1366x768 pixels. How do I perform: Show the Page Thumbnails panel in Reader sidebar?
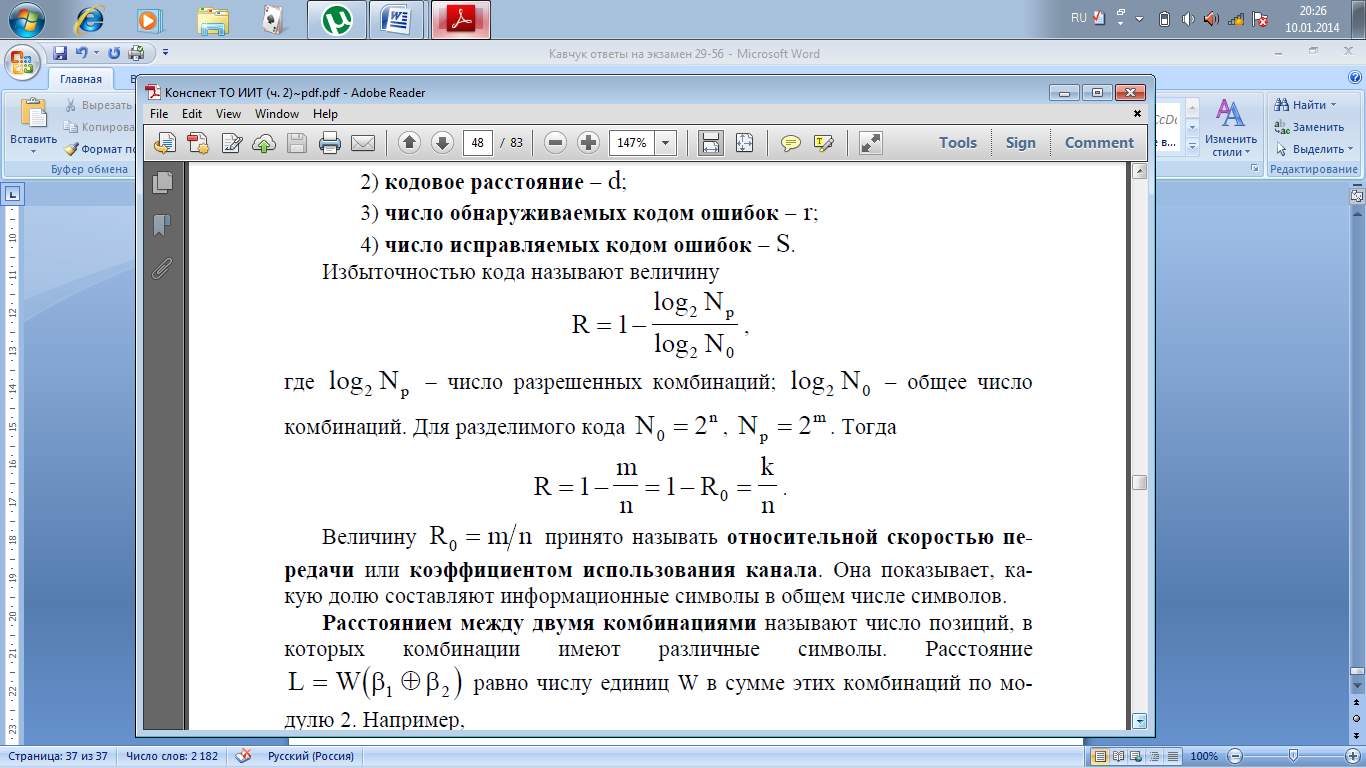coord(162,181)
